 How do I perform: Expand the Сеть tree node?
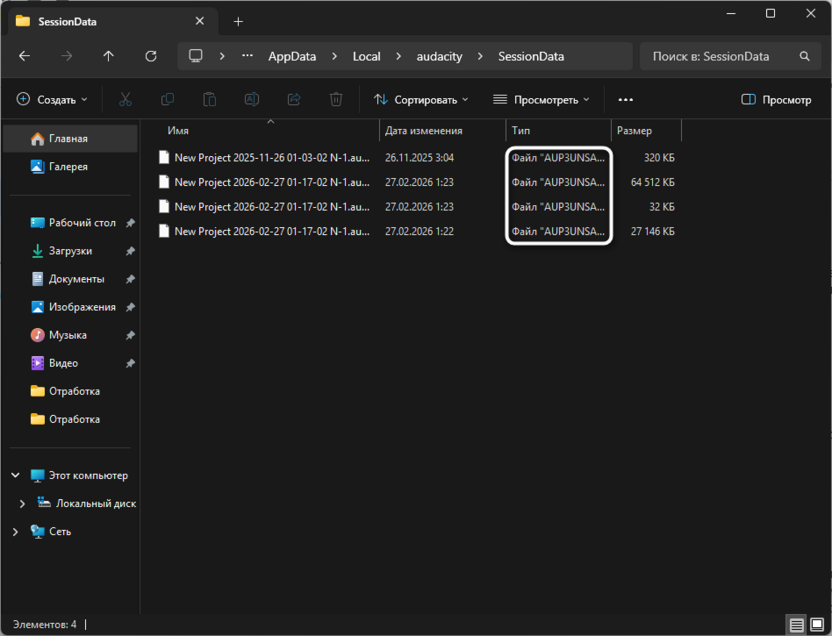pos(15,531)
